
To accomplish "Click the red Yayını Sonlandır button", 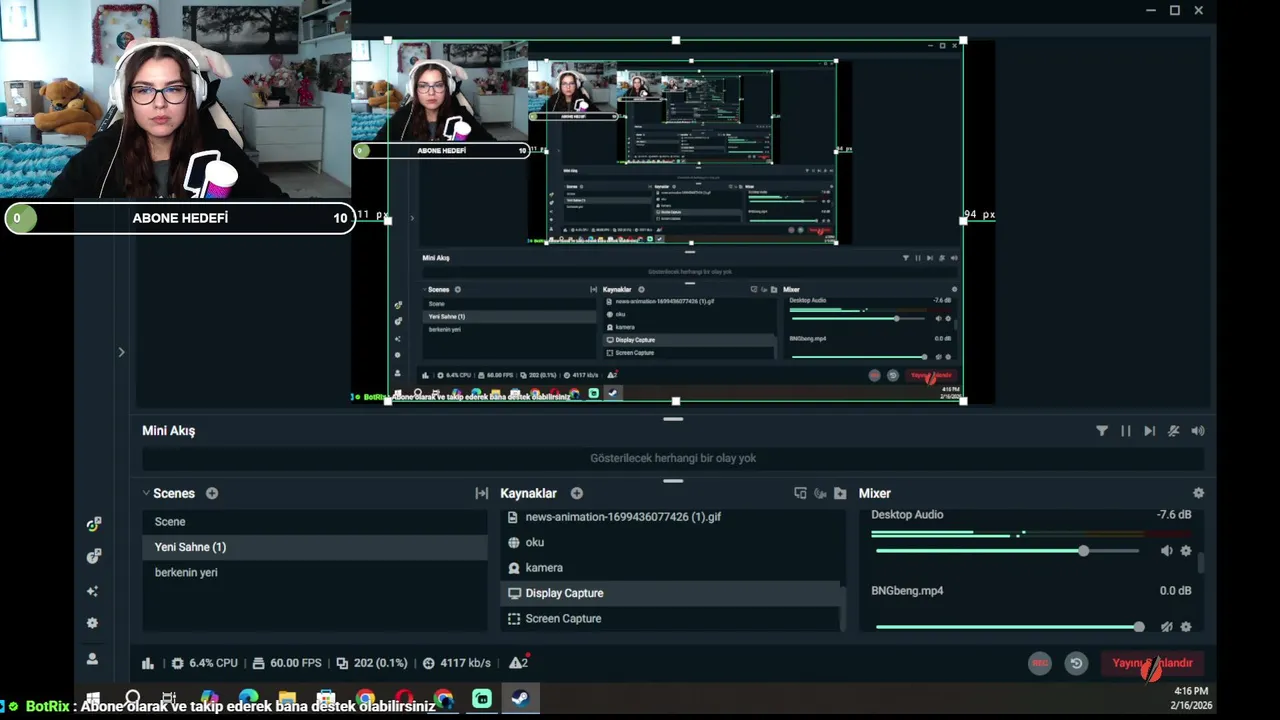I will tap(1153, 663).
